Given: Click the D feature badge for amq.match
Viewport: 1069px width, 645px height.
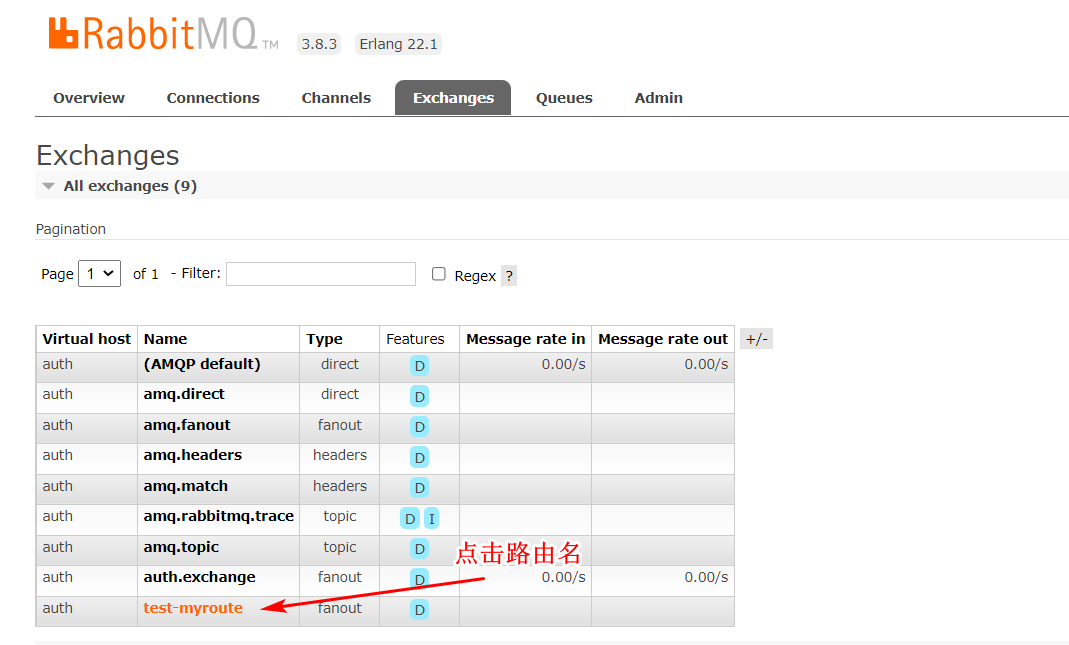Looking at the screenshot, I should tap(419, 488).
